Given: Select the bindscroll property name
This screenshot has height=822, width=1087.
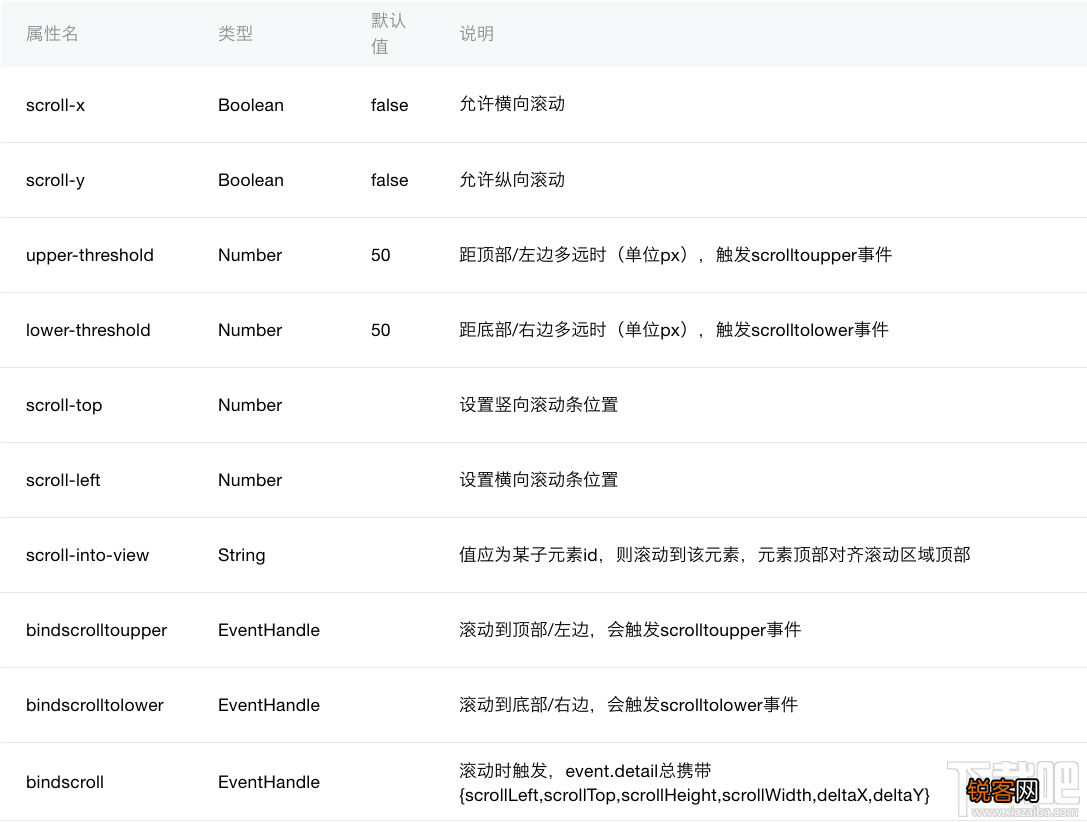Looking at the screenshot, I should point(65,782).
